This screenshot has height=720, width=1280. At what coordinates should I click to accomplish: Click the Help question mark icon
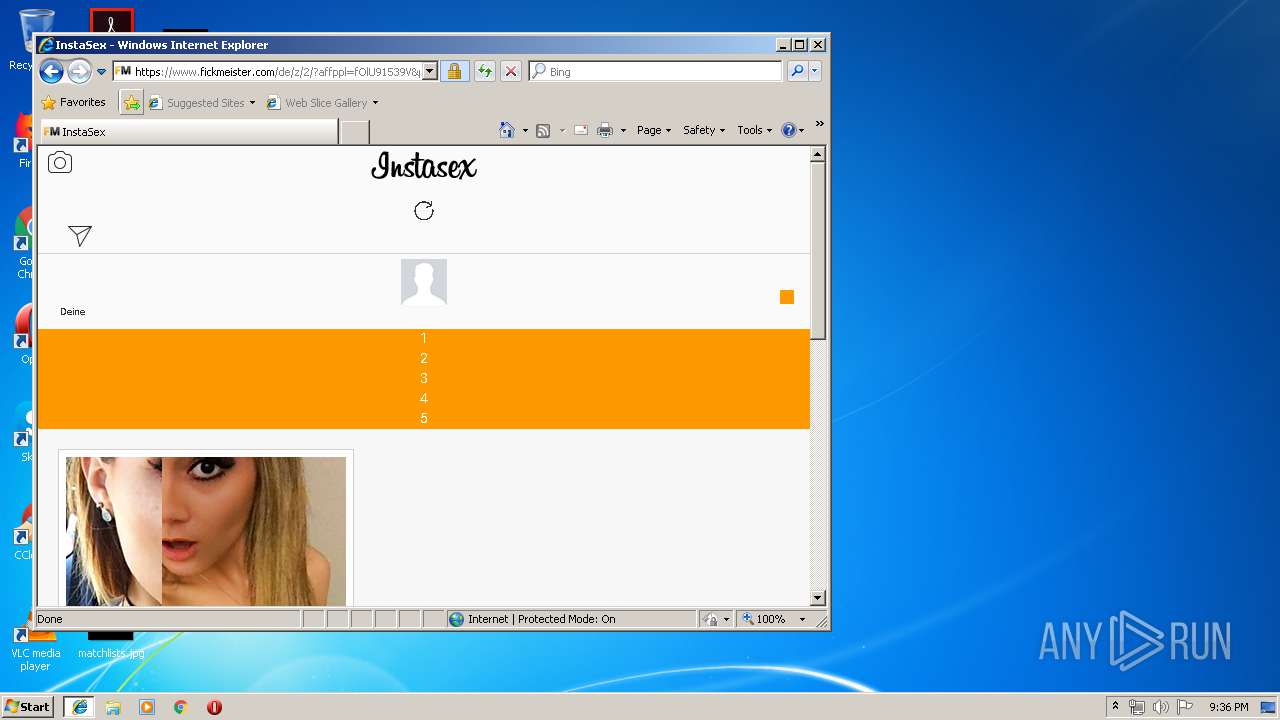pos(788,130)
